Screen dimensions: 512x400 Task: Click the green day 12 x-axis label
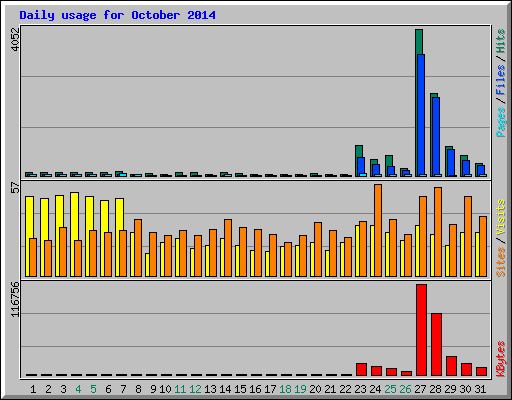(195, 389)
